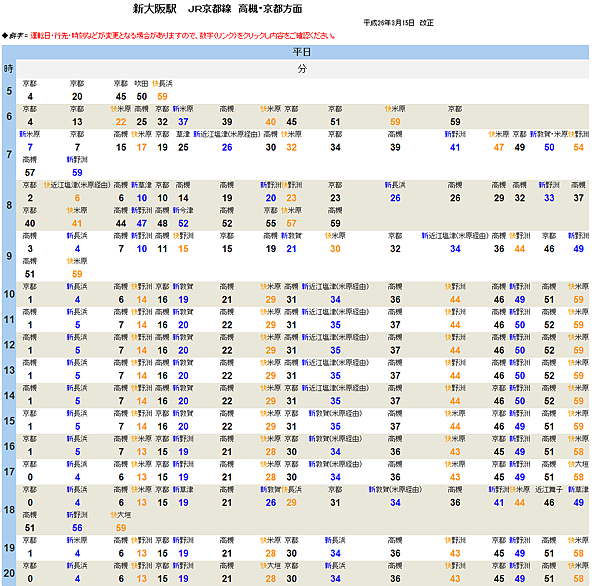
Task: Select the blue 8:20 special rapid Yasu link
Action: (271, 198)
